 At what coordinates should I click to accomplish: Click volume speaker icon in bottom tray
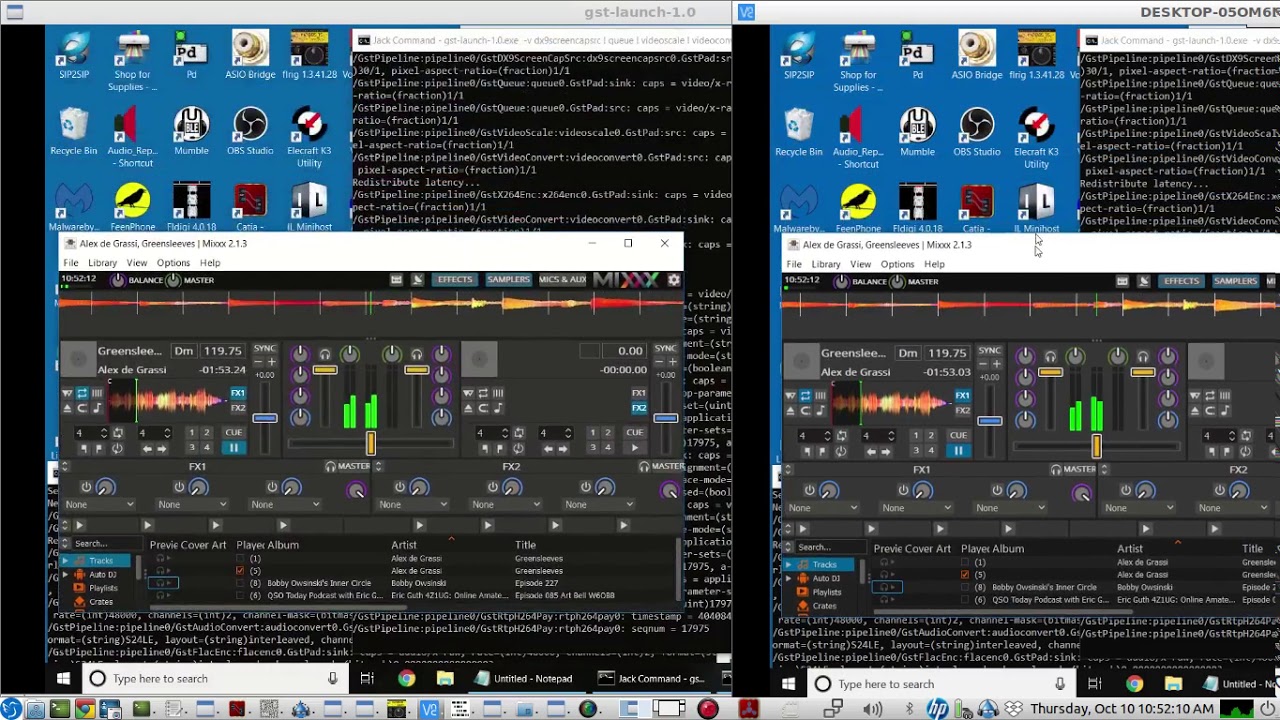(x=873, y=709)
